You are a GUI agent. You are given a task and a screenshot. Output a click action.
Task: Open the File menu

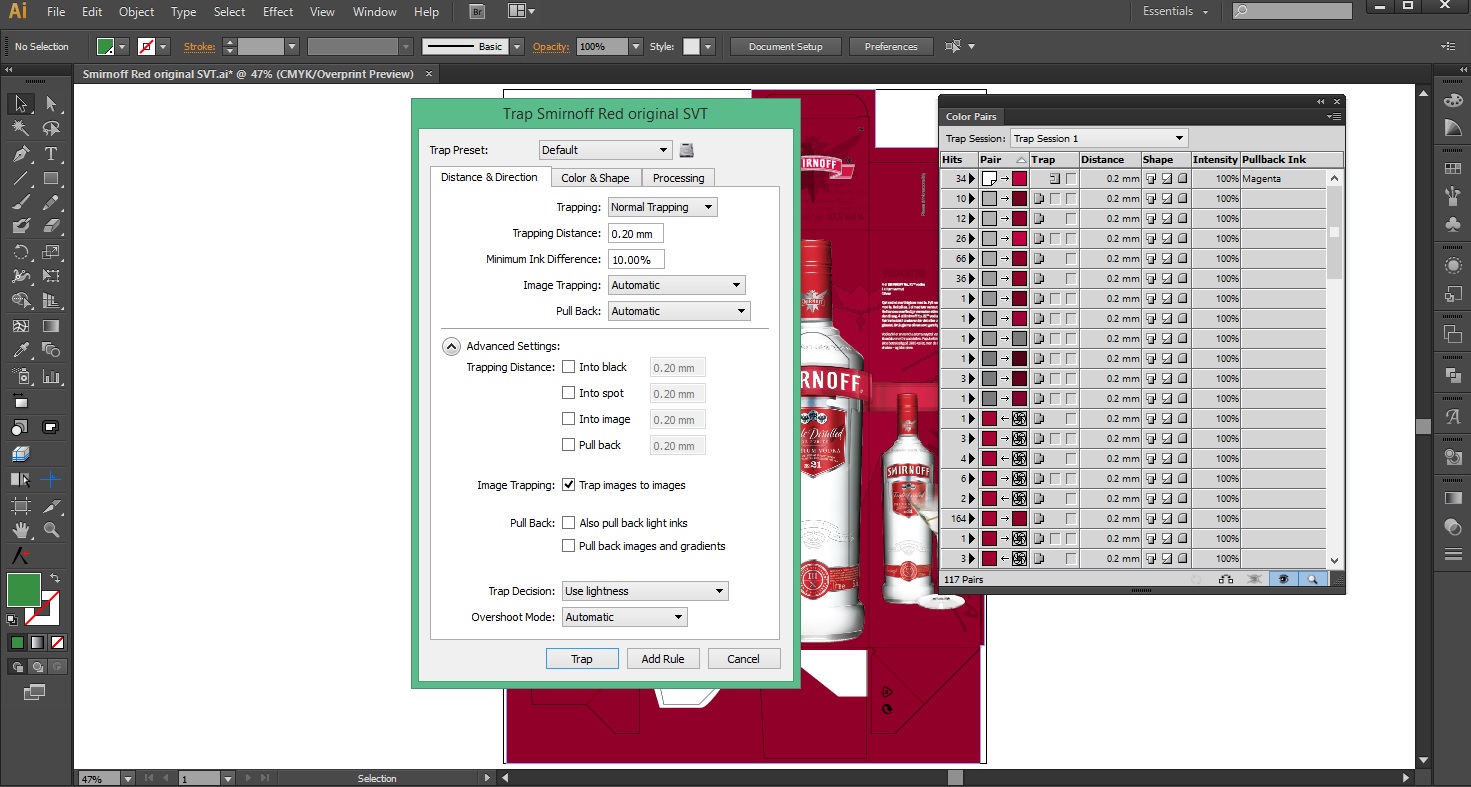(56, 12)
